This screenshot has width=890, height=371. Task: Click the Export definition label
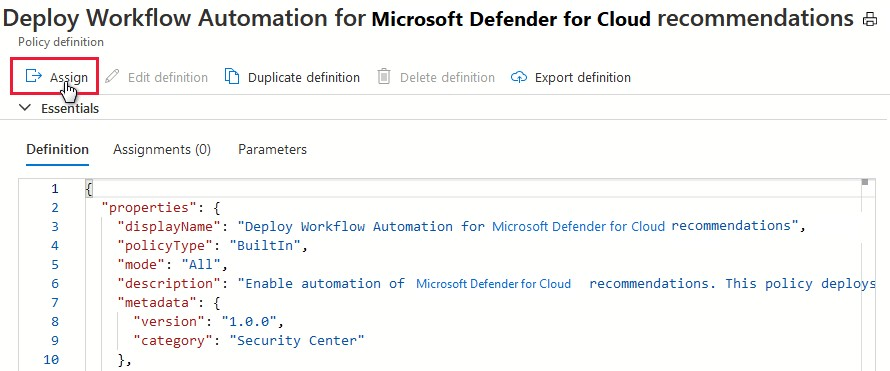click(583, 77)
